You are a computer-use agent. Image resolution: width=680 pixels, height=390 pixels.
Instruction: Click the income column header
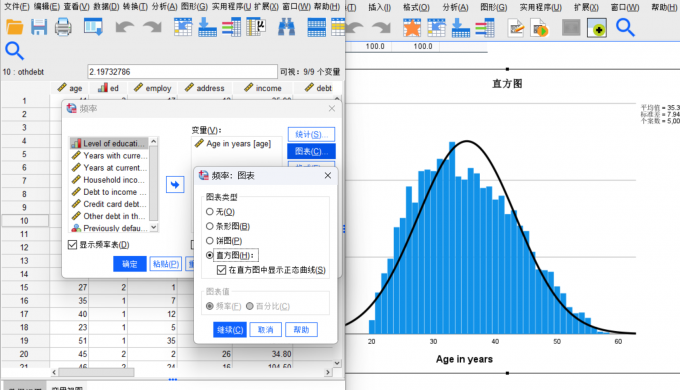[263, 88]
